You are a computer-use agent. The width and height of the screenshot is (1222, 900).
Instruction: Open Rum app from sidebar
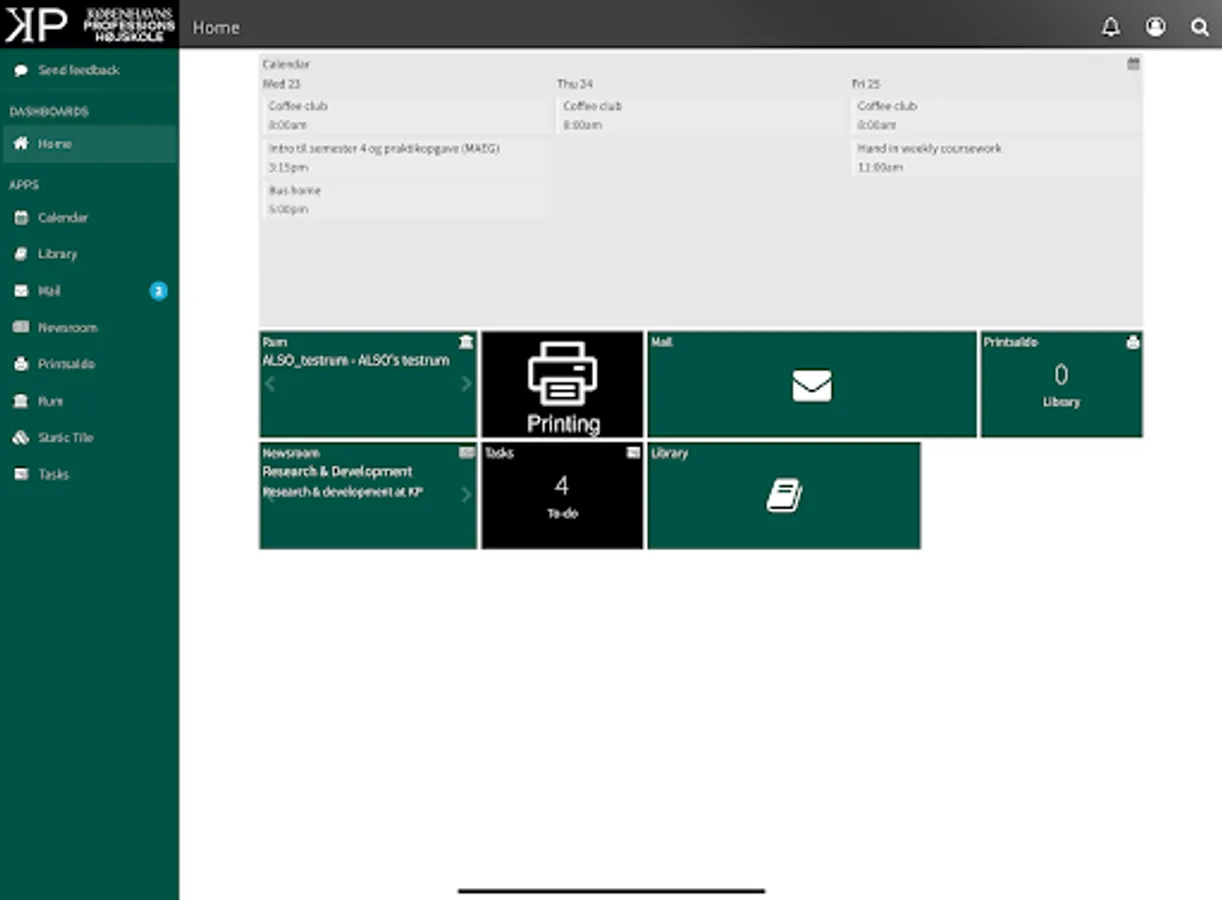point(89,401)
